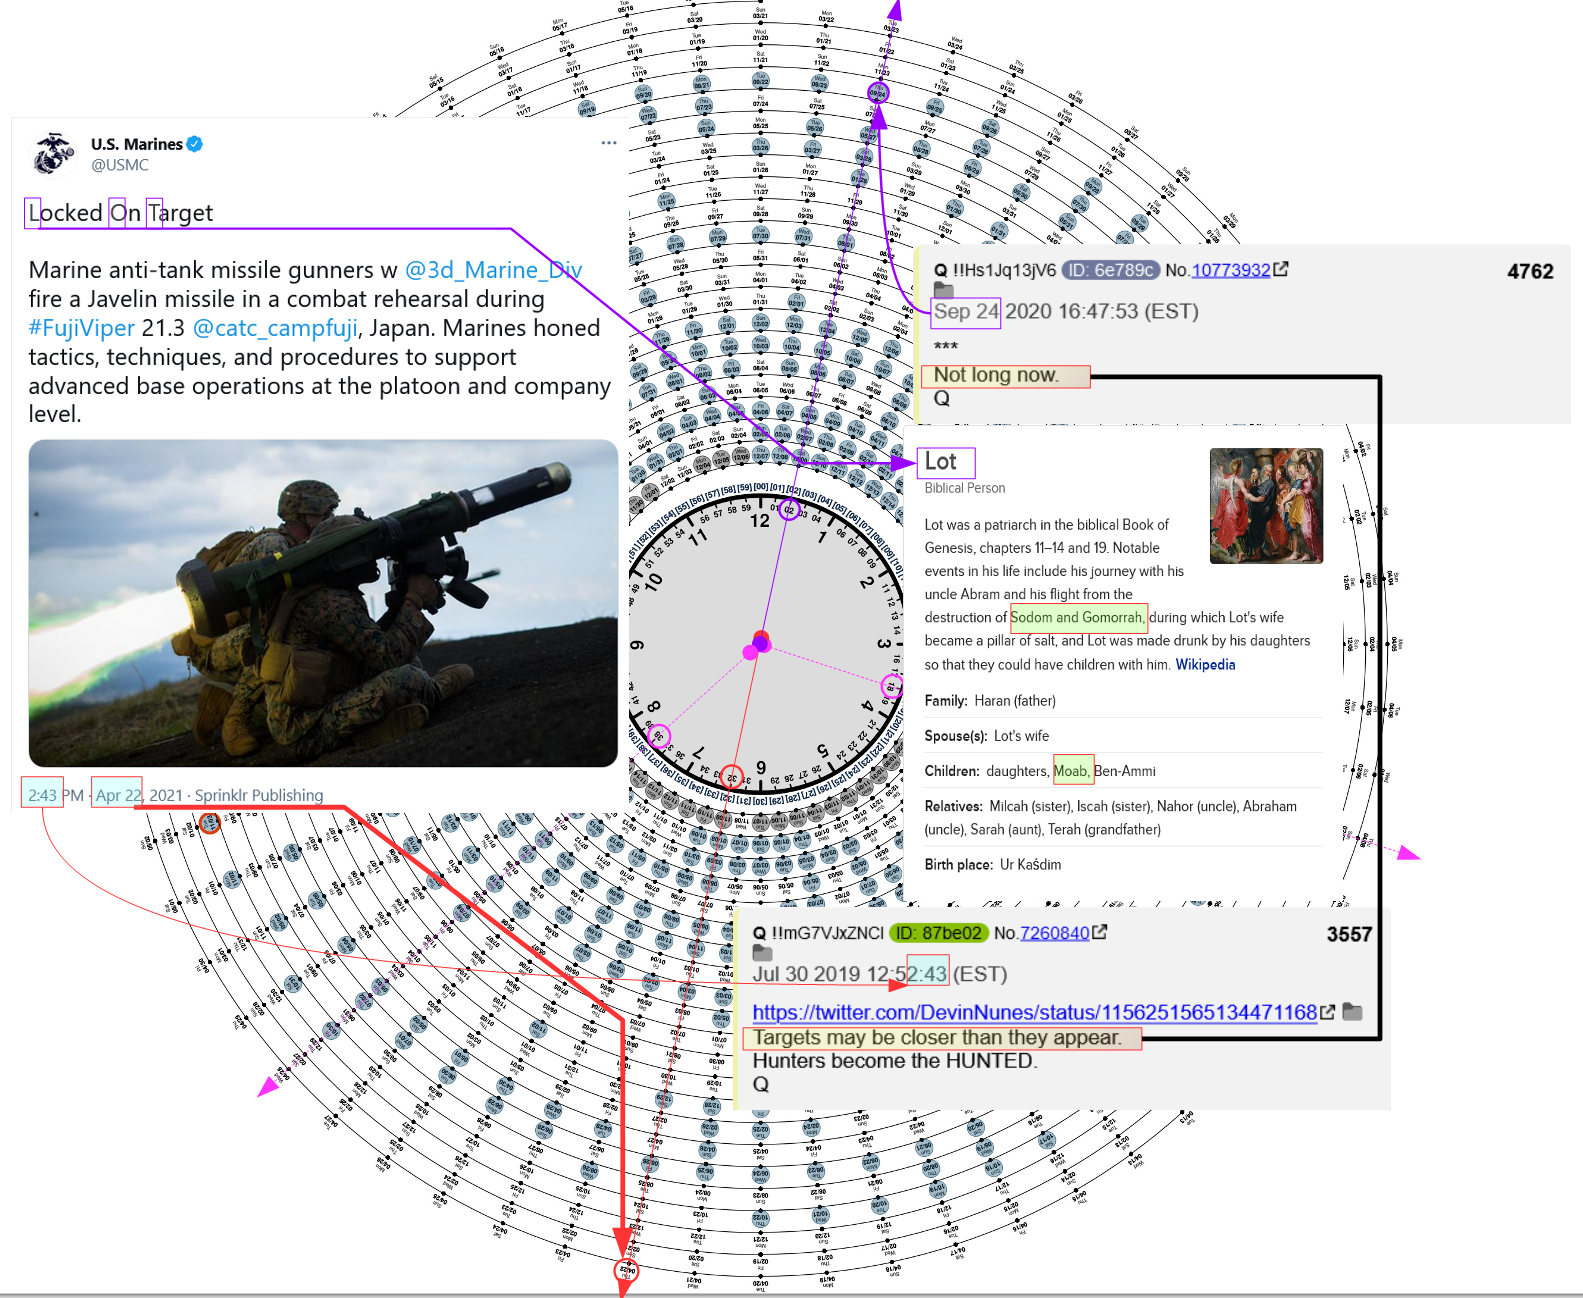Click the folder icon after the DevinNunes link

pos(1352,1012)
